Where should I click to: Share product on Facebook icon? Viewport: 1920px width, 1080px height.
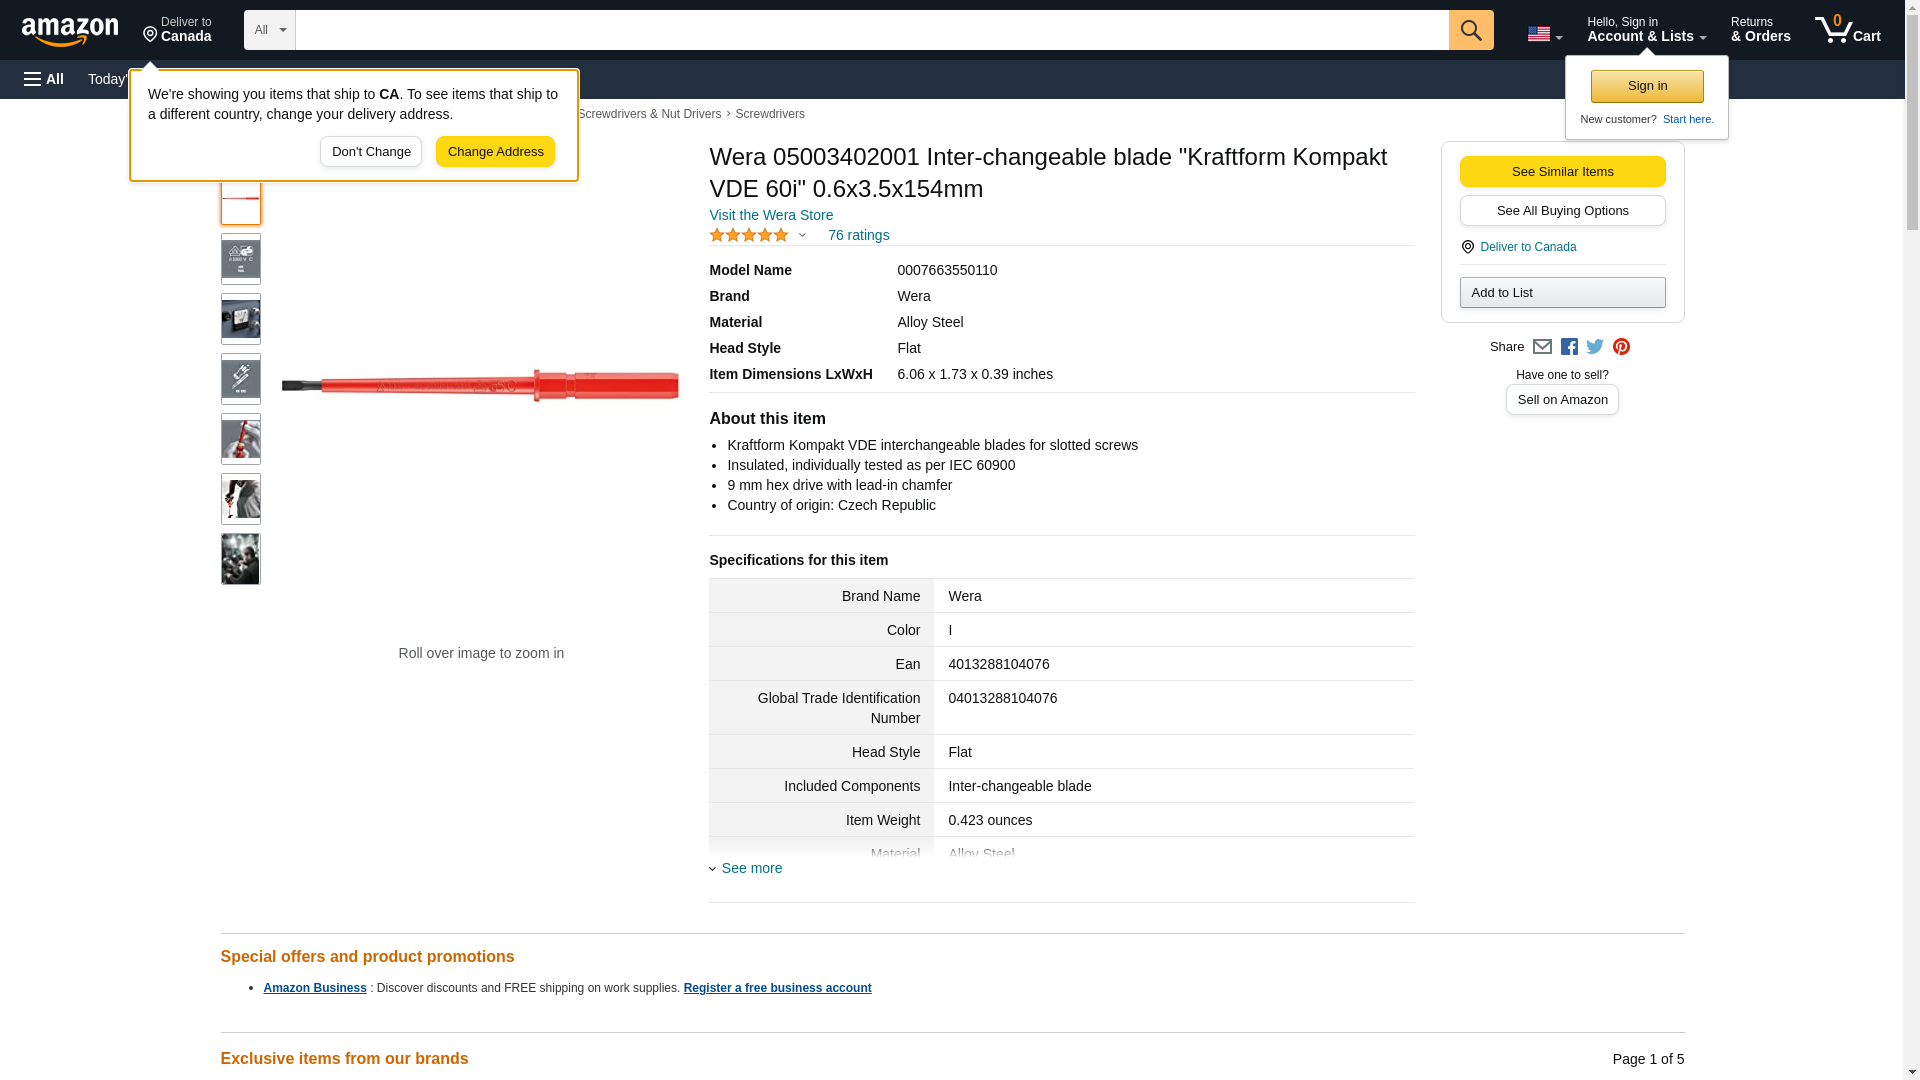point(1569,347)
